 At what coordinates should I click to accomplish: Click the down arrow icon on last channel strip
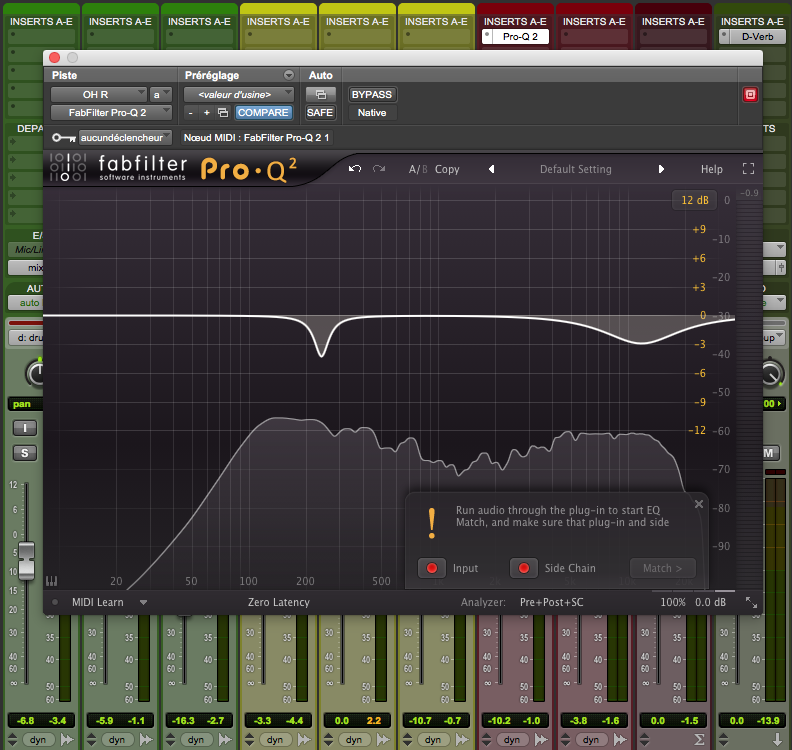777,740
